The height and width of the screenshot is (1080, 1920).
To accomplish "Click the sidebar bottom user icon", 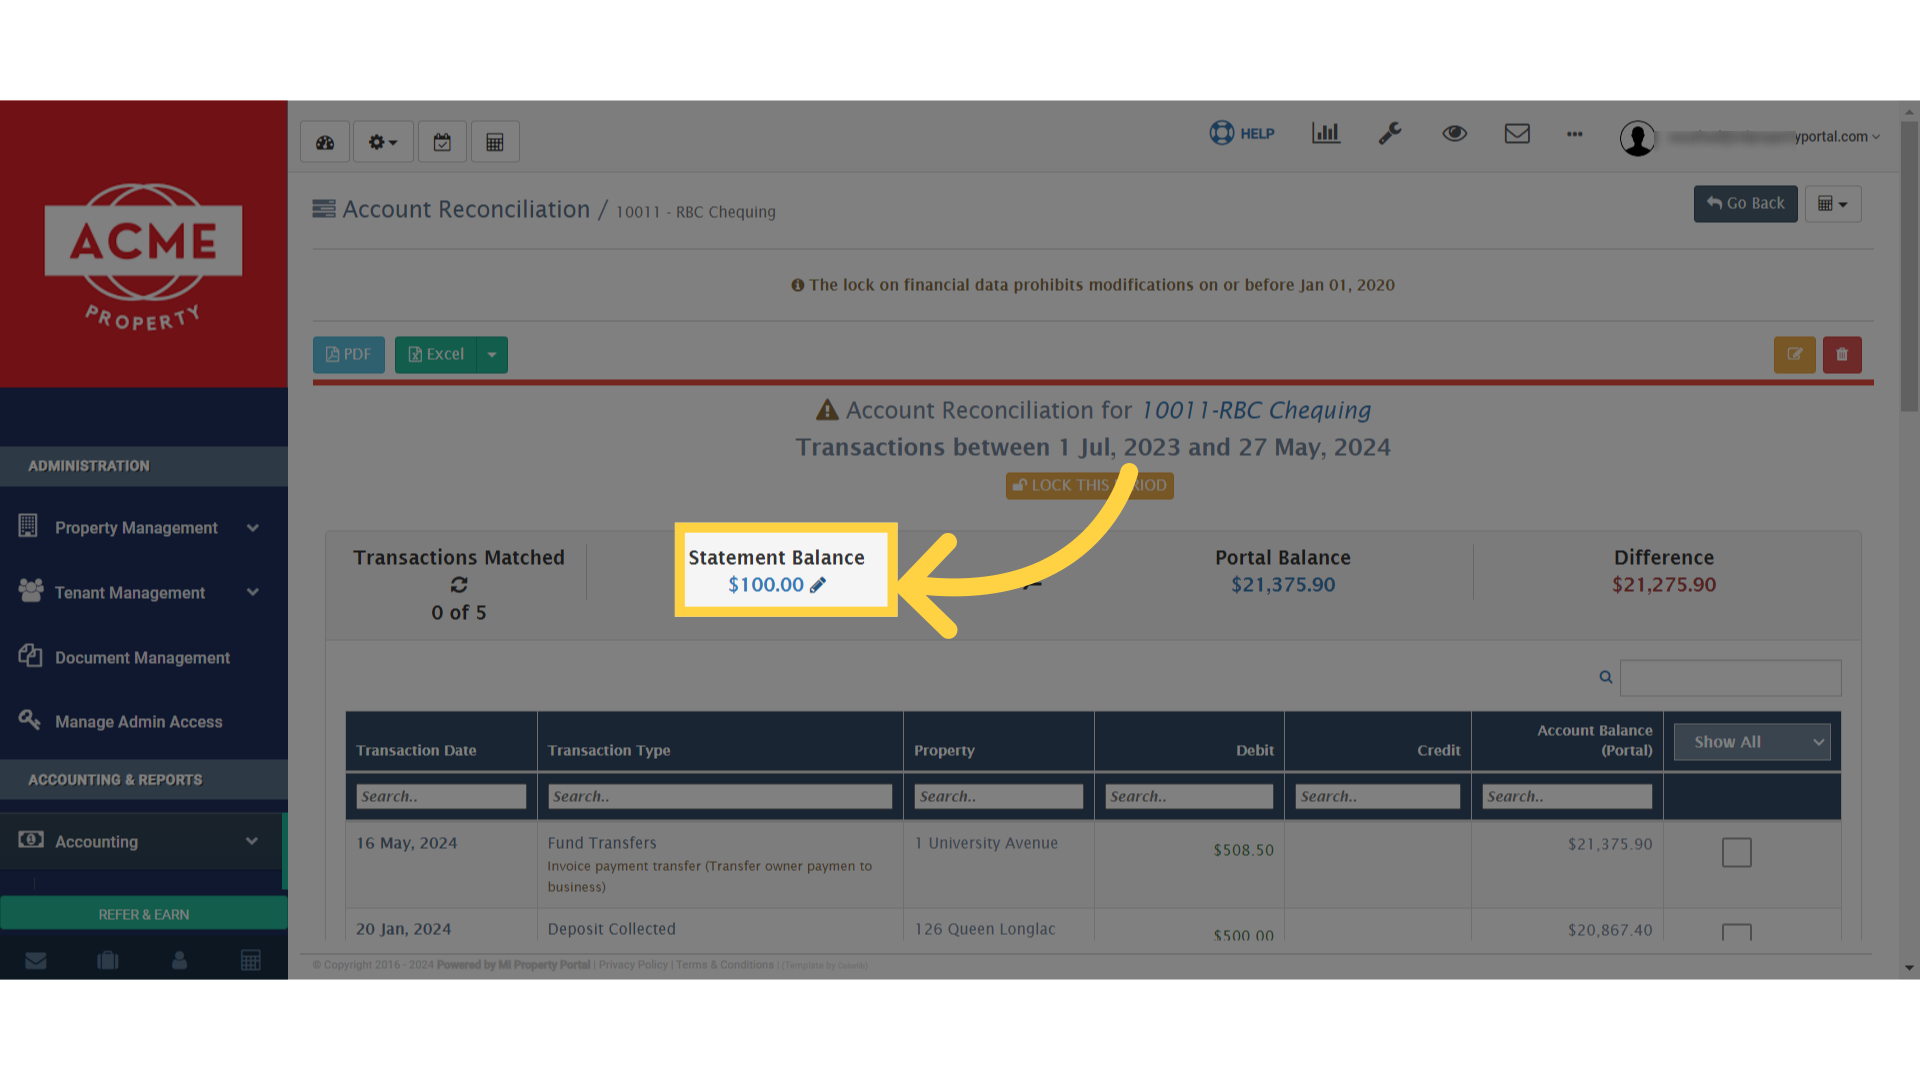I will (179, 961).
